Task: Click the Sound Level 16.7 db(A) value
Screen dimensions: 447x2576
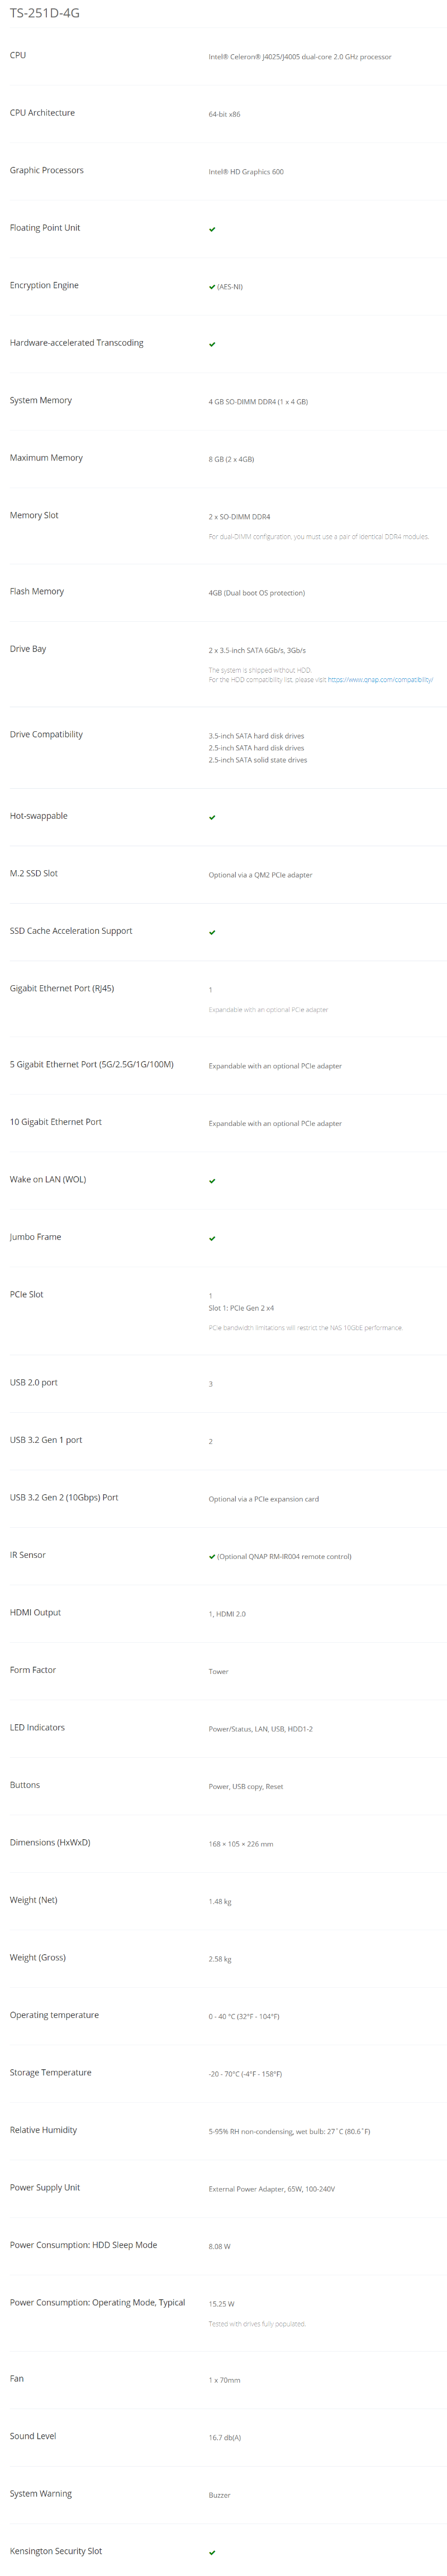Action: tap(224, 2438)
